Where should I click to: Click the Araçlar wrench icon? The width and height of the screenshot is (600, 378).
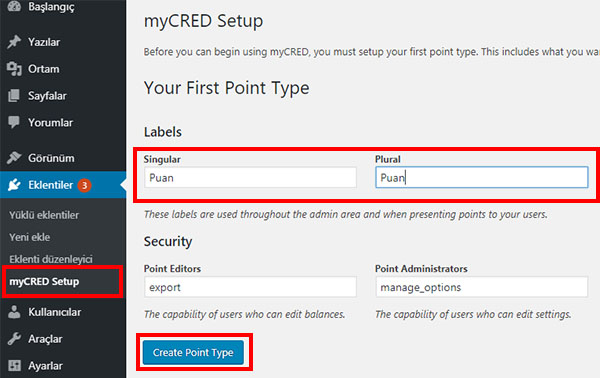click(x=14, y=339)
